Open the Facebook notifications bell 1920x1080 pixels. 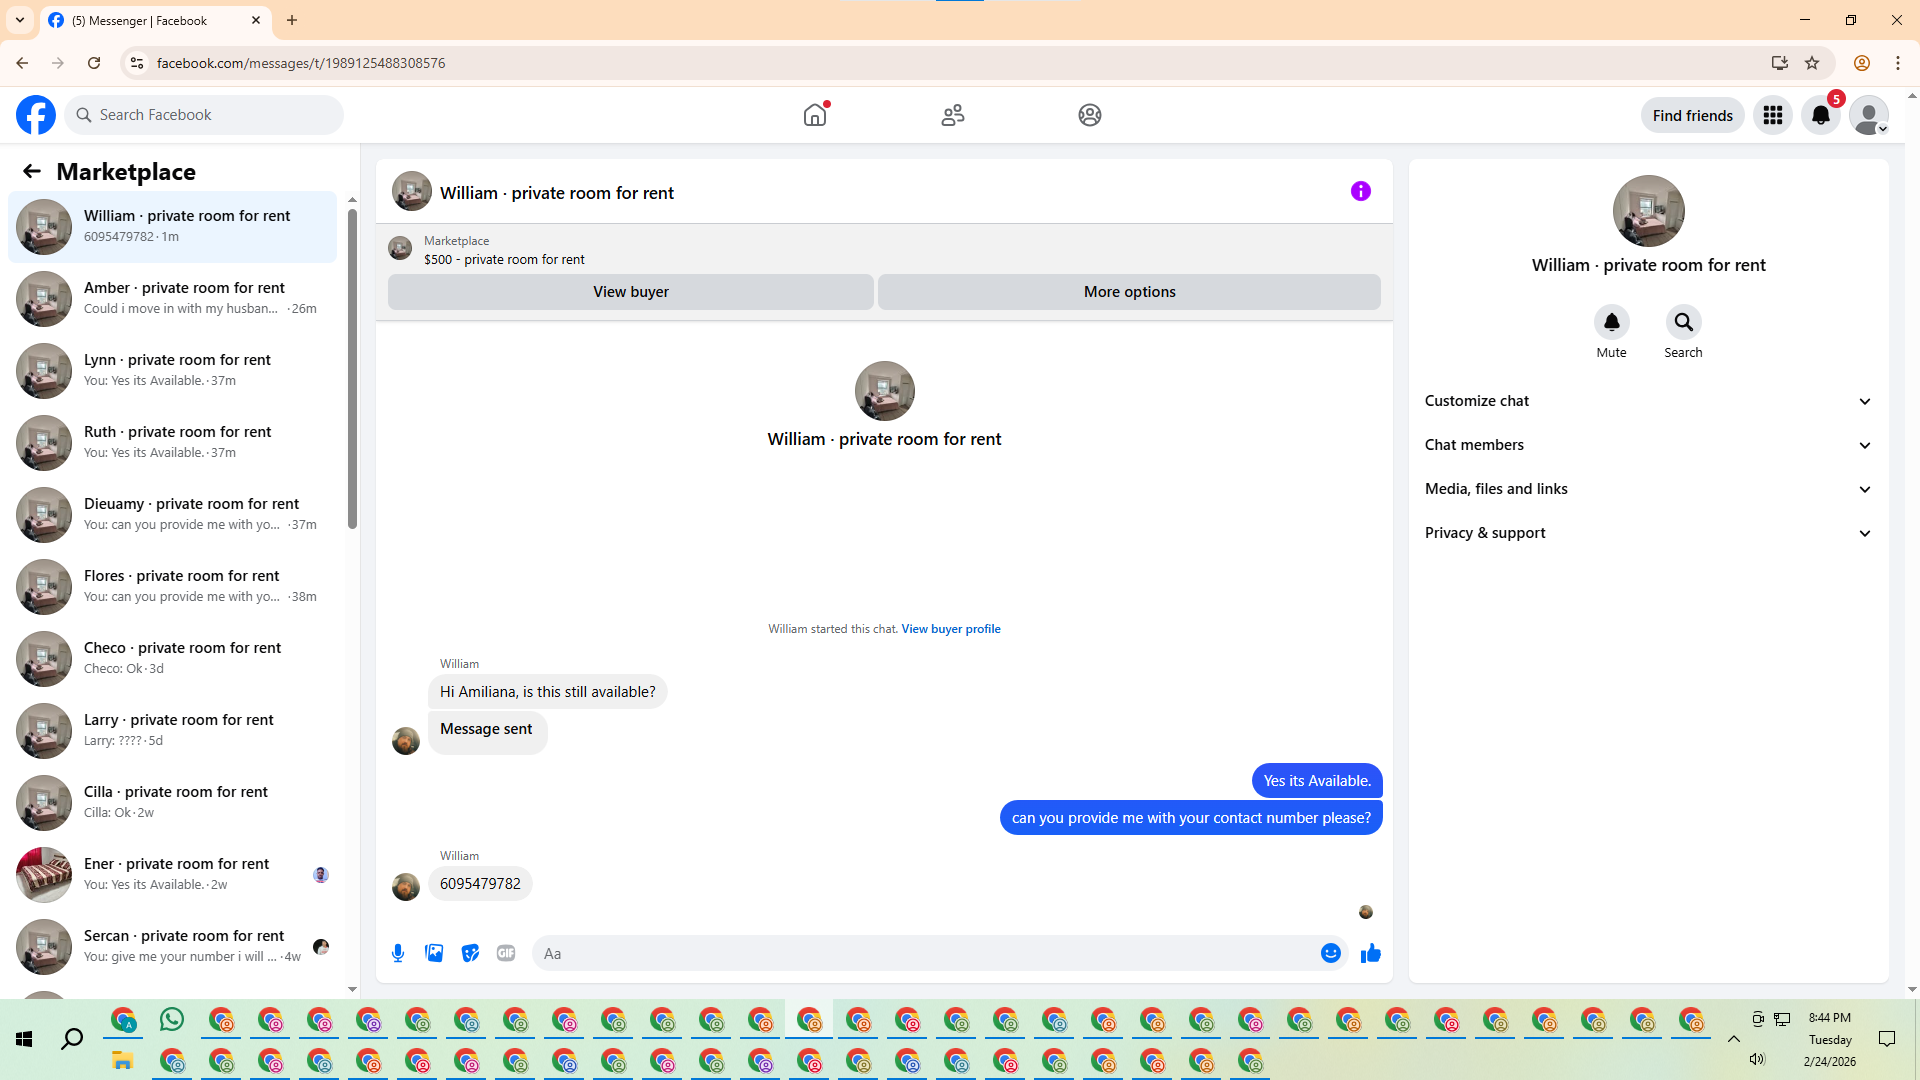click(x=1820, y=115)
